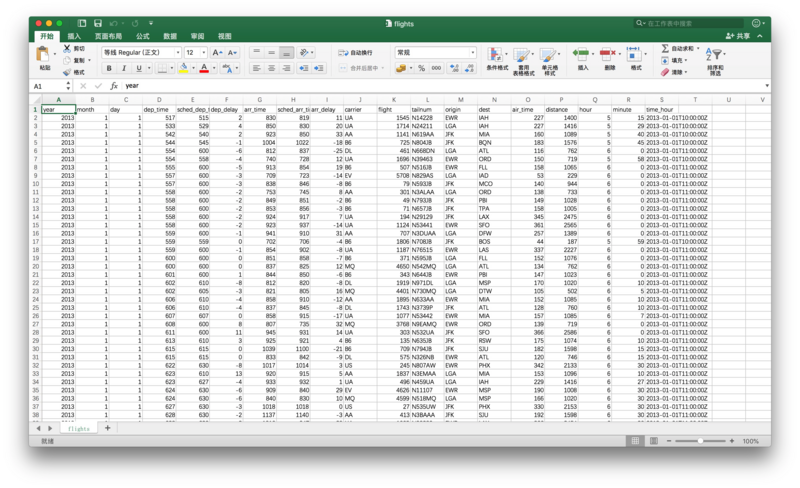This screenshot has width=800, height=488.
Task: Switch to the Insert (插入) ribbon tab
Action: 74,36
